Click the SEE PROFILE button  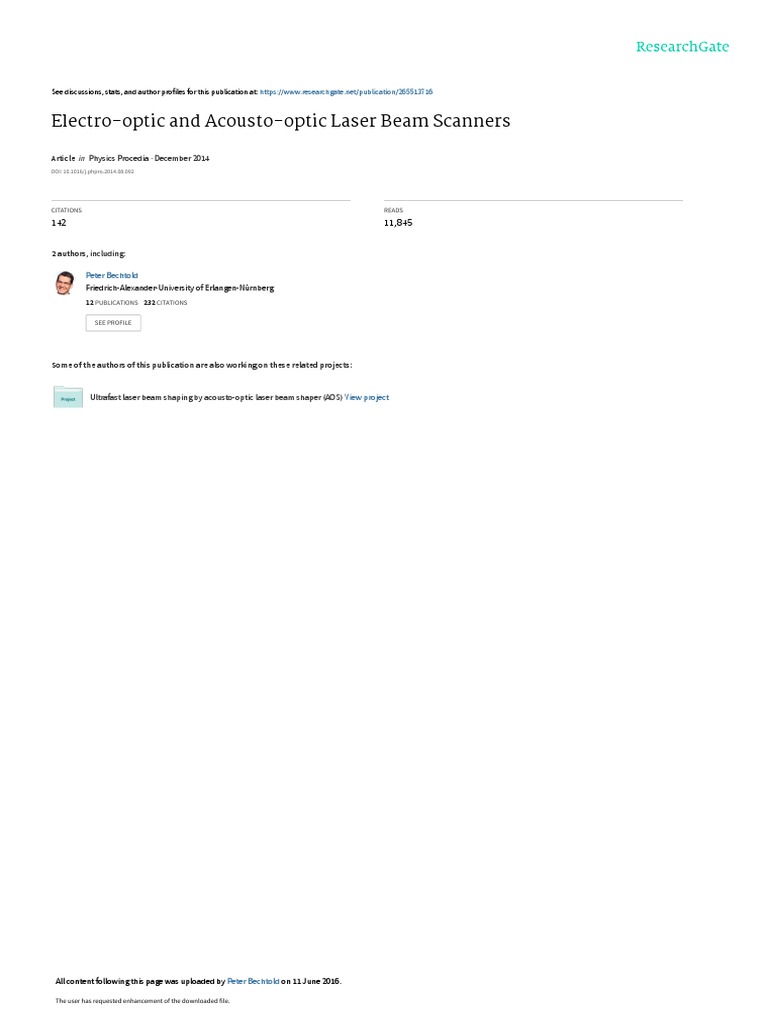(x=113, y=323)
